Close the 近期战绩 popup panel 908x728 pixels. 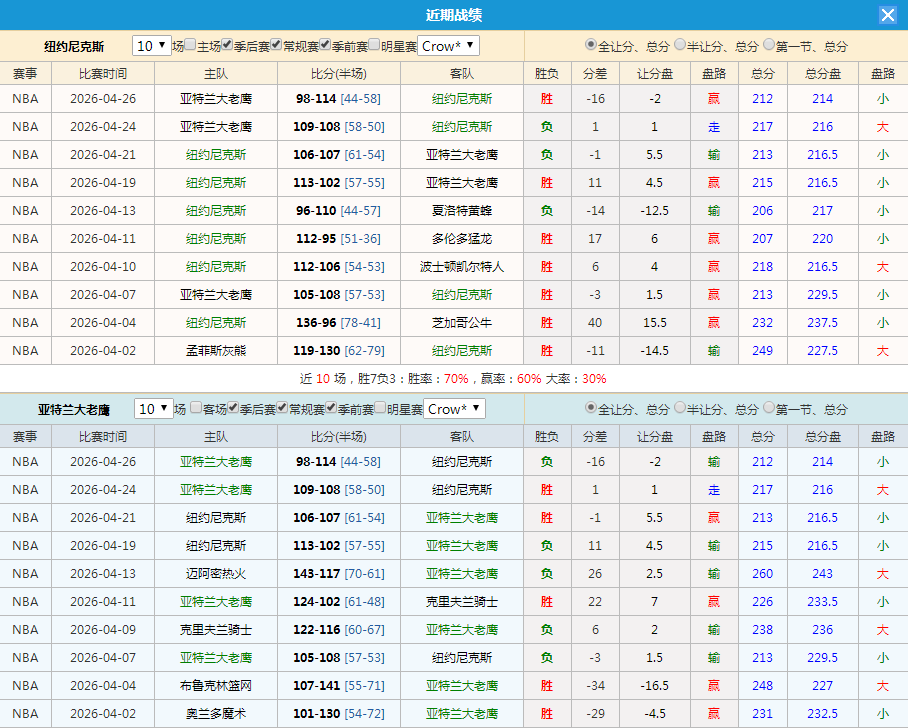click(888, 13)
